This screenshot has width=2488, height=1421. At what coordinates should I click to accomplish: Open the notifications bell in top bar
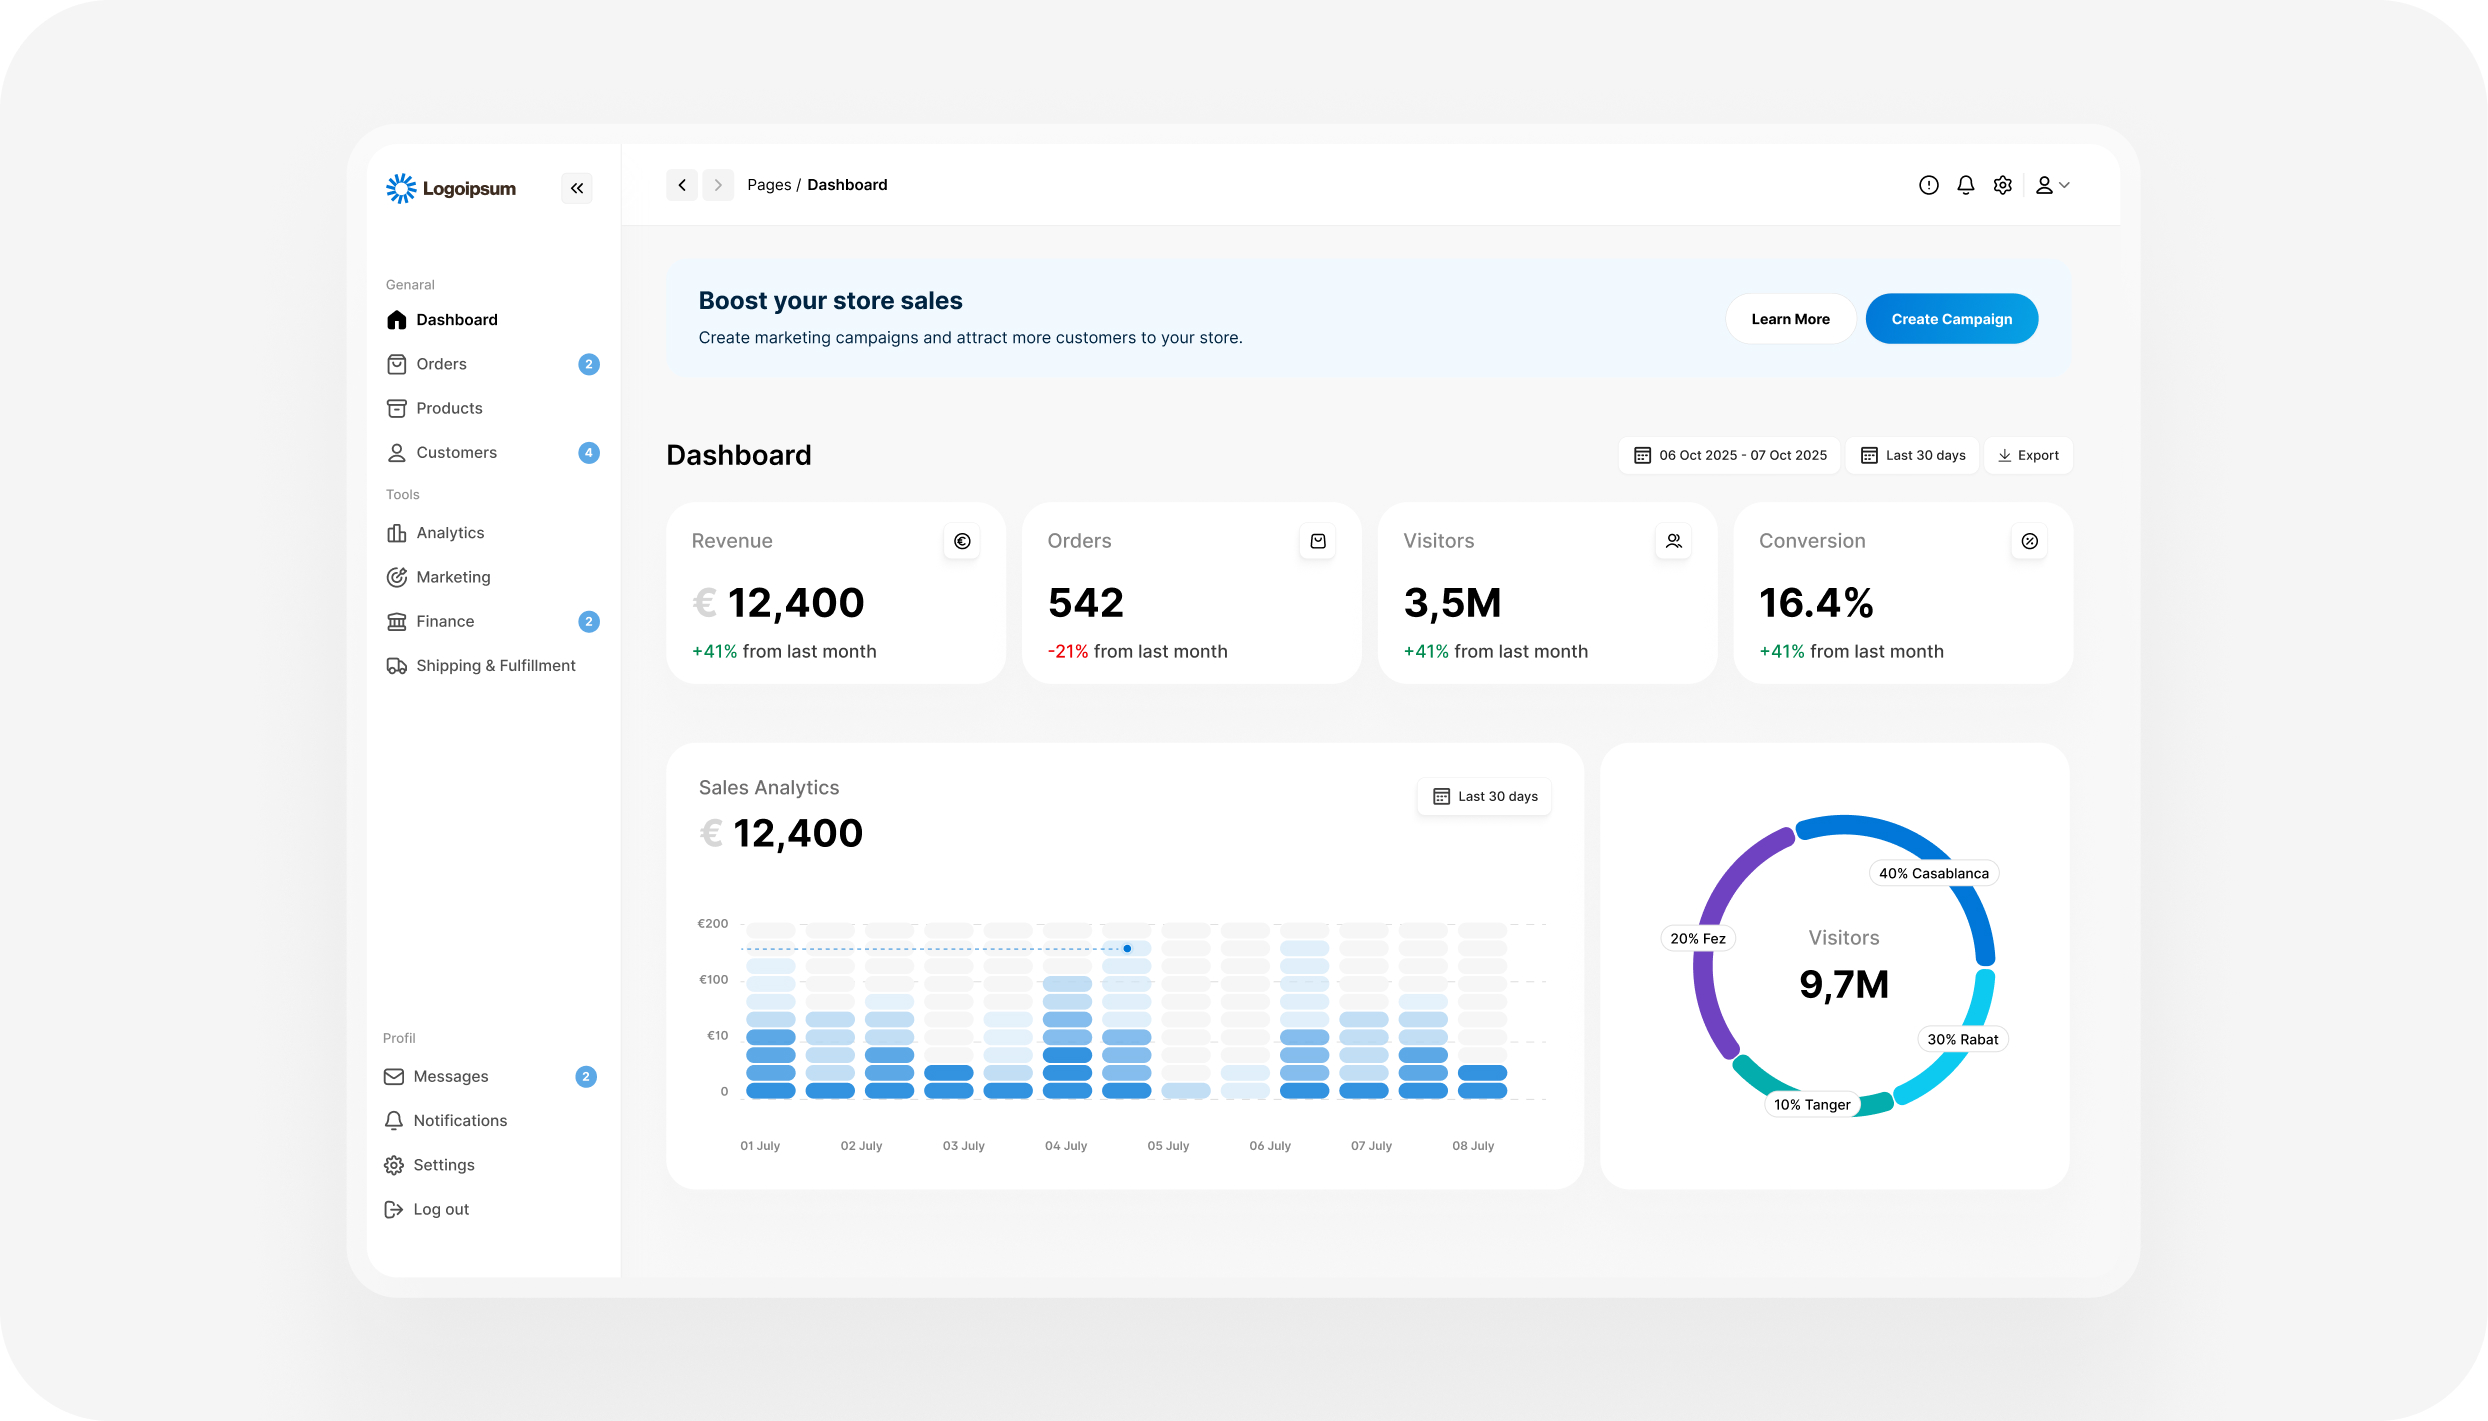pos(1966,185)
